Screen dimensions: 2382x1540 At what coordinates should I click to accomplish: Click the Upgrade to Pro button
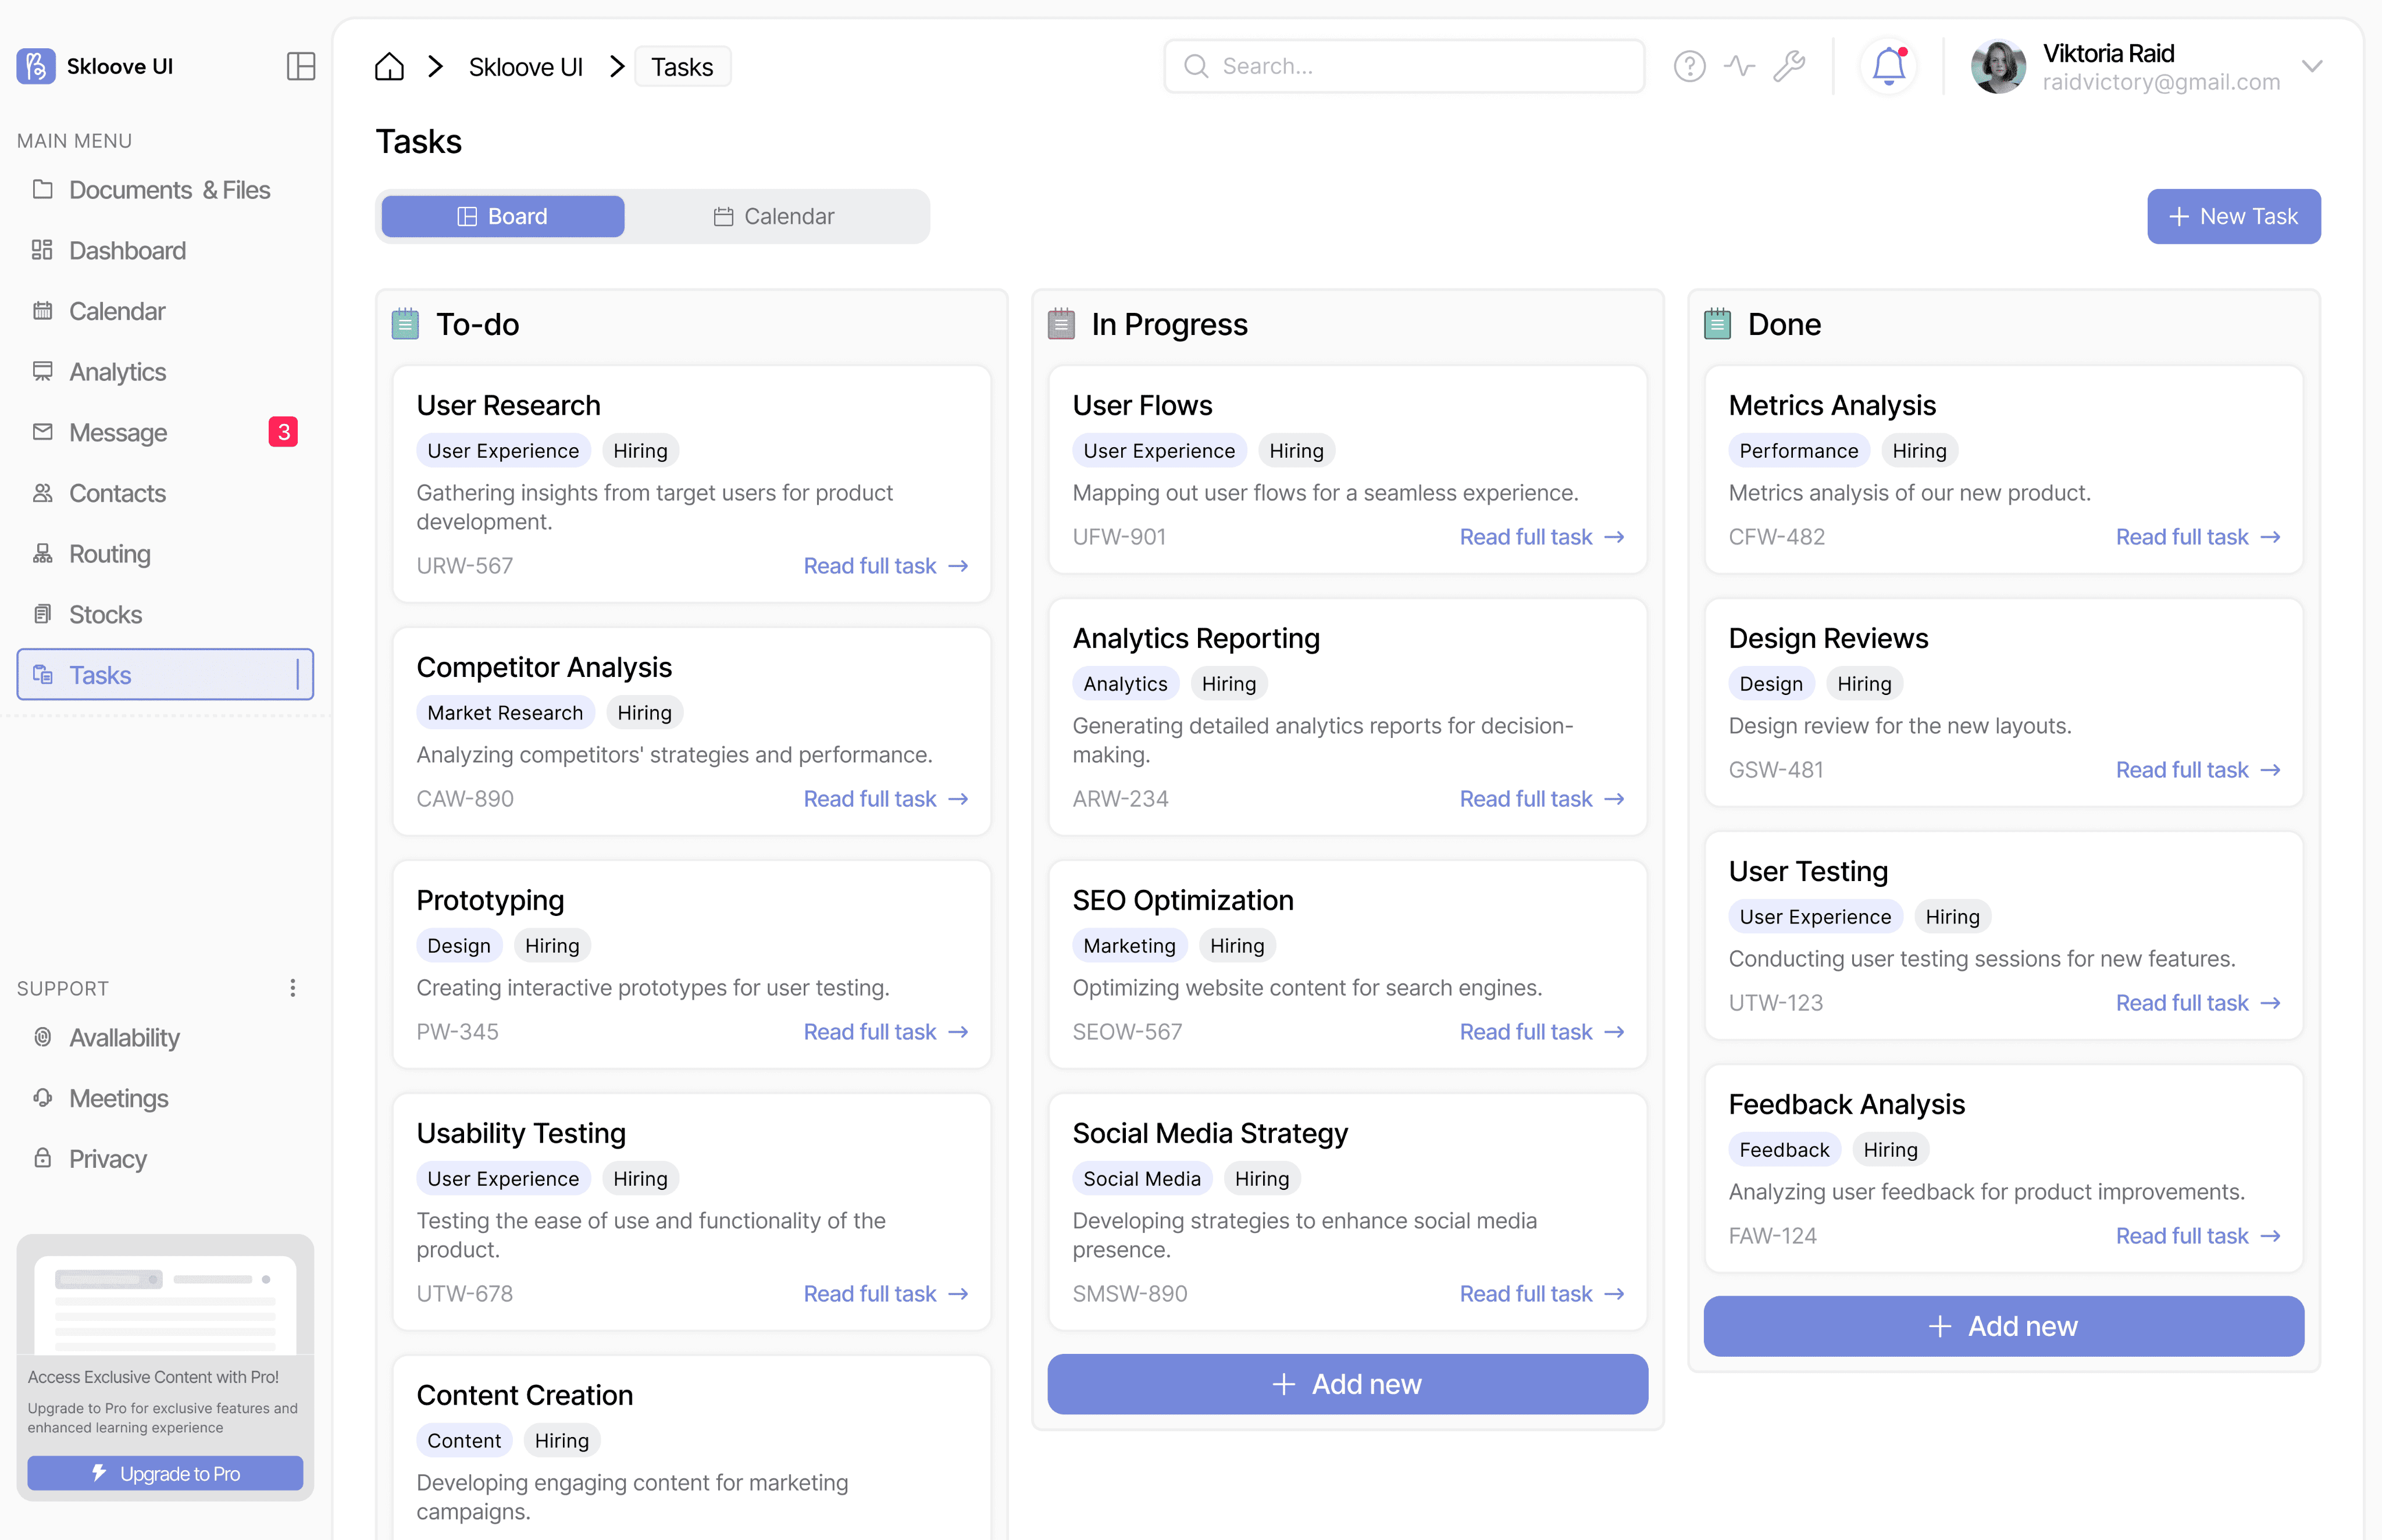165,1473
